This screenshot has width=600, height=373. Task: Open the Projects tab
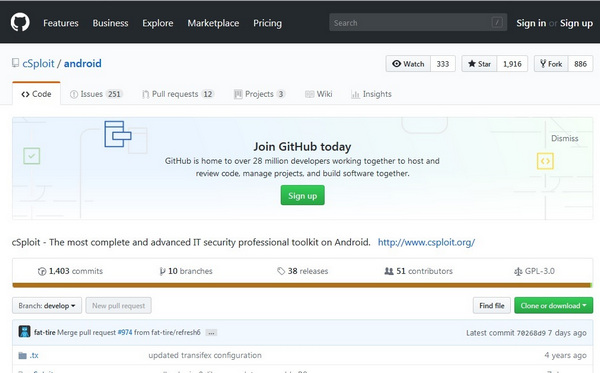(259, 94)
